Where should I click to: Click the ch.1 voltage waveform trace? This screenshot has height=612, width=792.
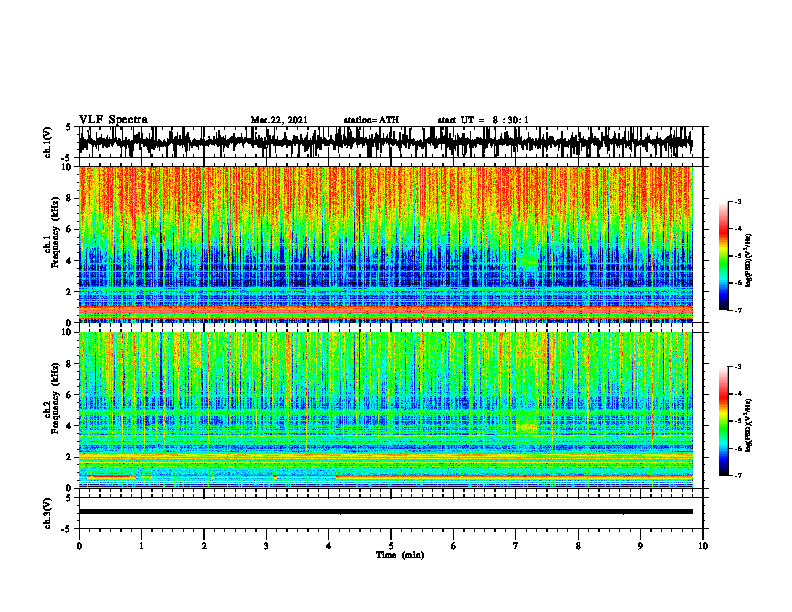pyautogui.click(x=386, y=142)
